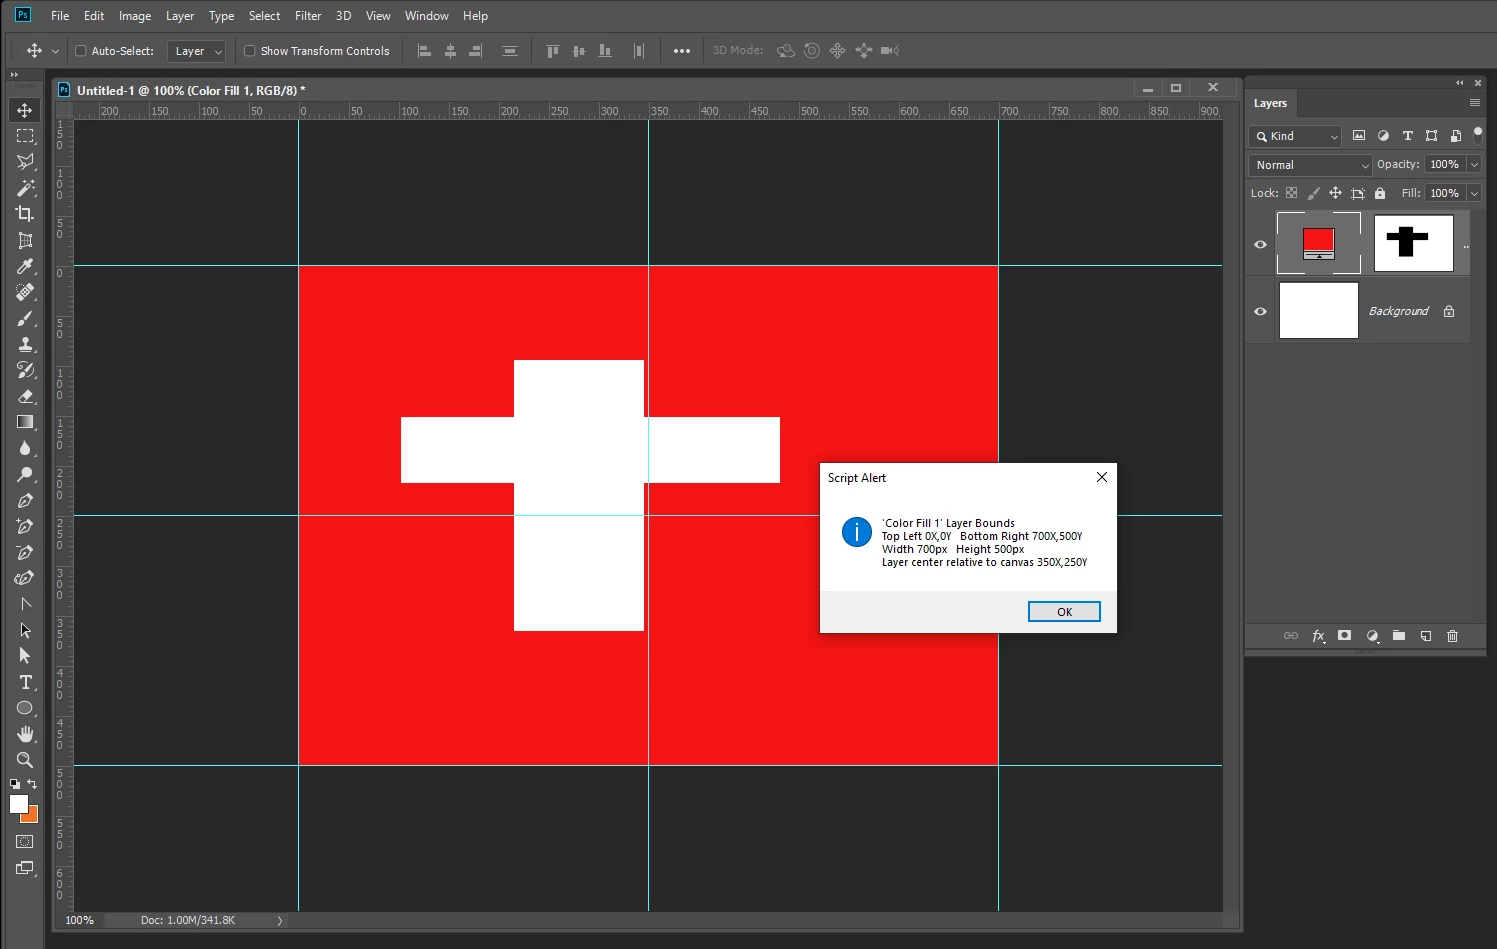Select the Horizontal Type tool in toolbar
This screenshot has height=949, width=1497.
click(x=25, y=682)
